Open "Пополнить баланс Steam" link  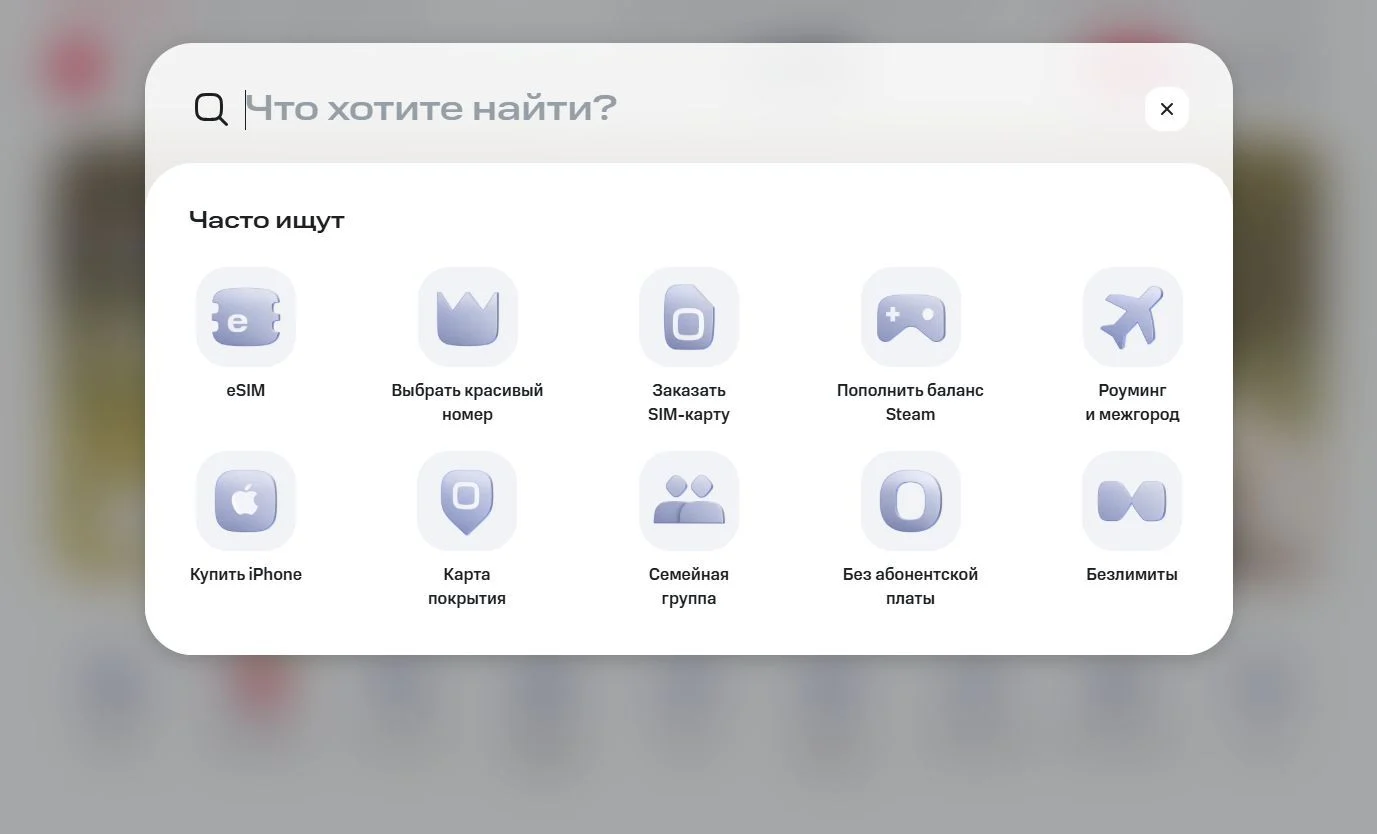pyautogui.click(x=910, y=402)
